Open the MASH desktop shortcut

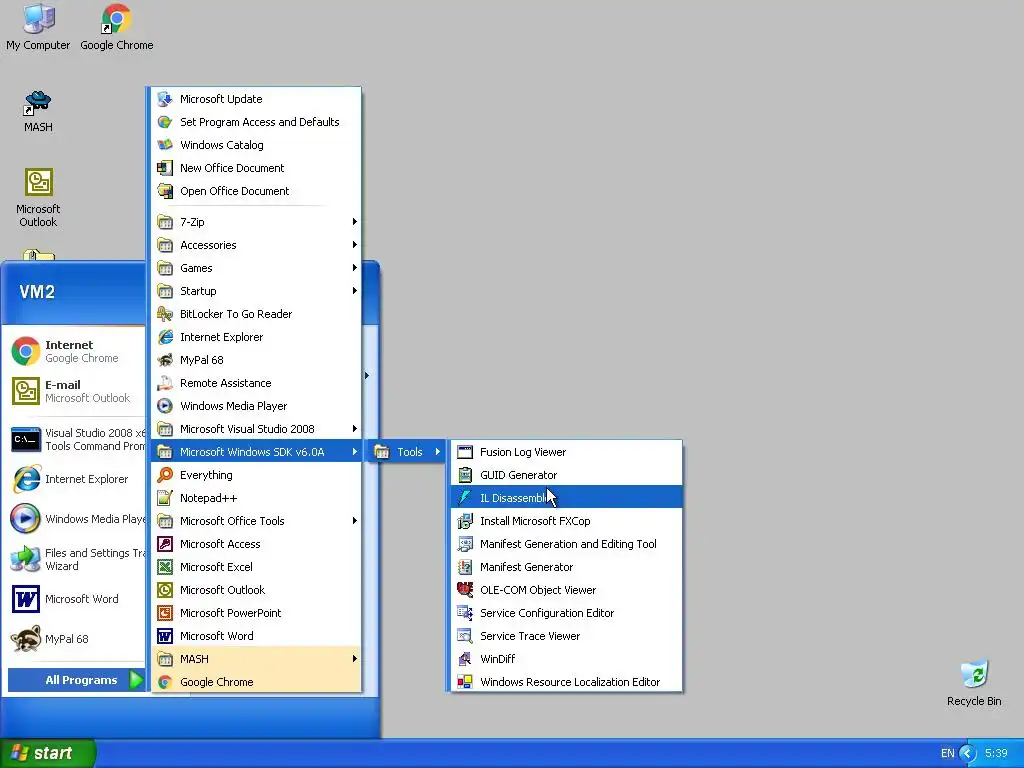(x=38, y=111)
